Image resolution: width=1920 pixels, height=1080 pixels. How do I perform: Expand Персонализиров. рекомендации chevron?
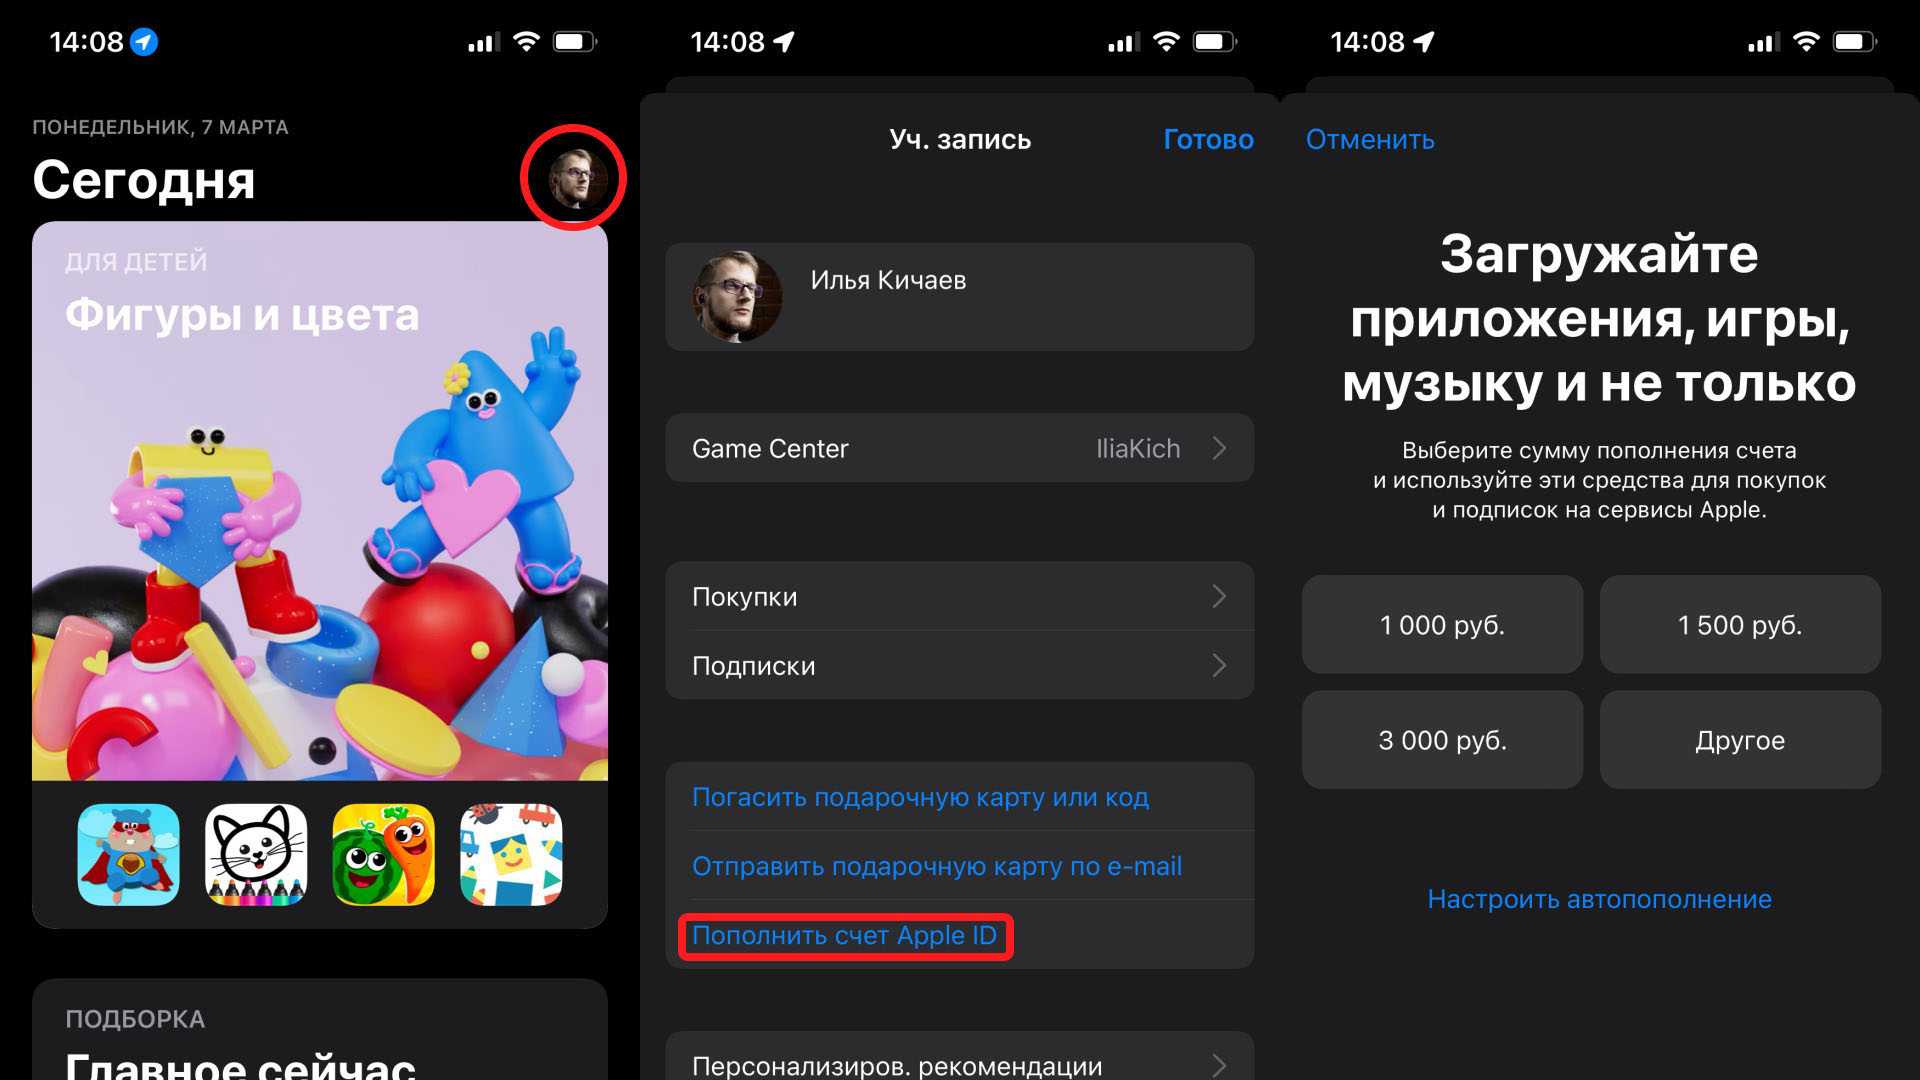[1219, 1065]
